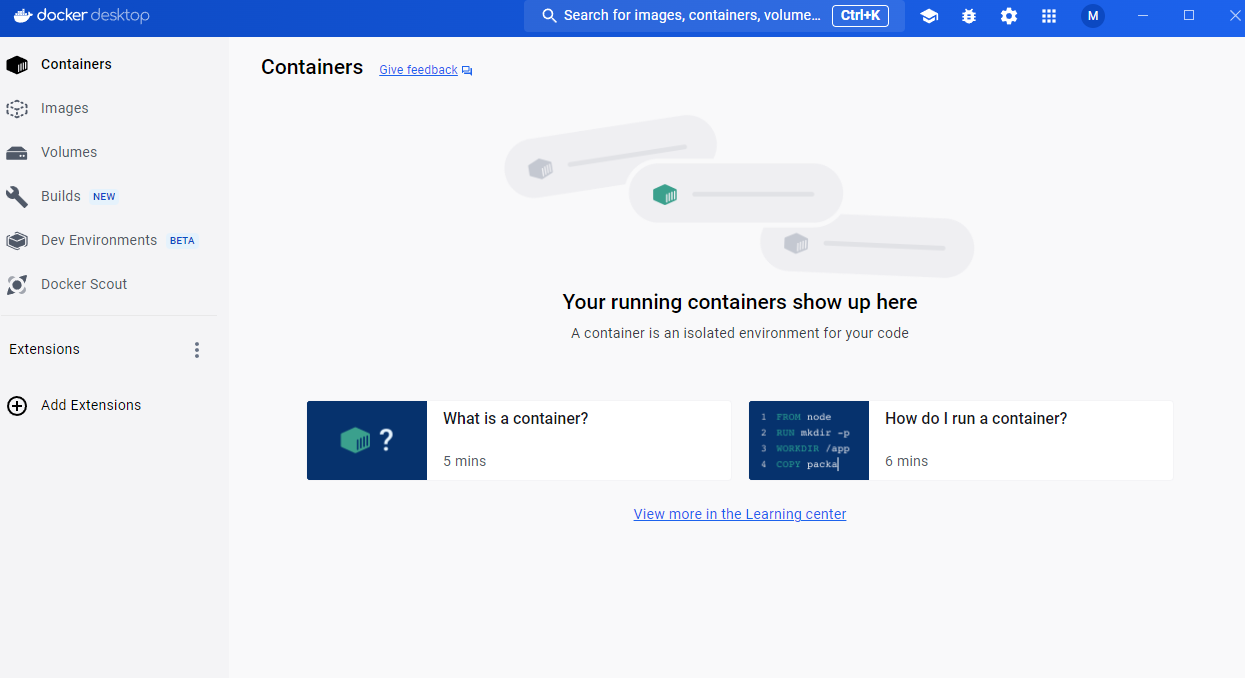The width and height of the screenshot is (1245, 678).
Task: Click the Give feedback link
Action: click(x=418, y=70)
